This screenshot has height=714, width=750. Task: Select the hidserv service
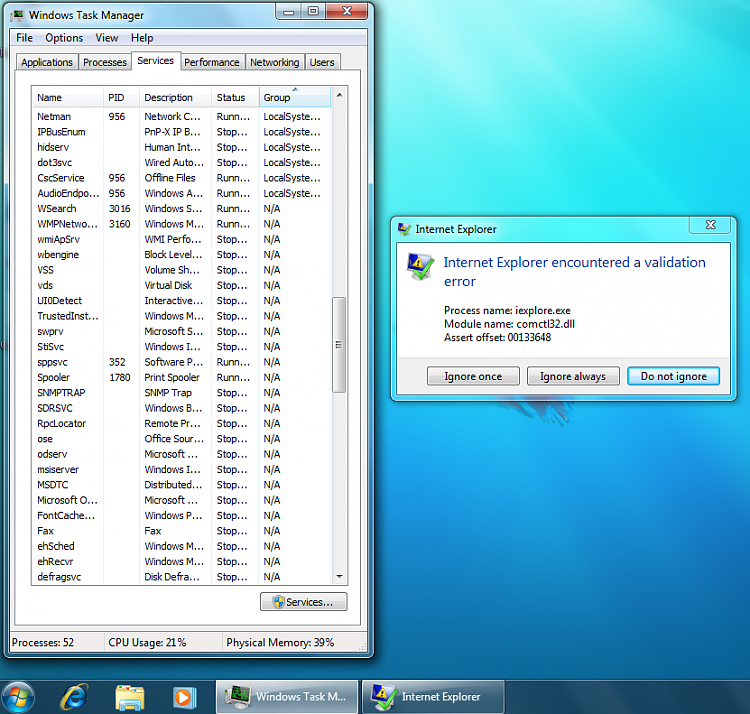pos(182,147)
